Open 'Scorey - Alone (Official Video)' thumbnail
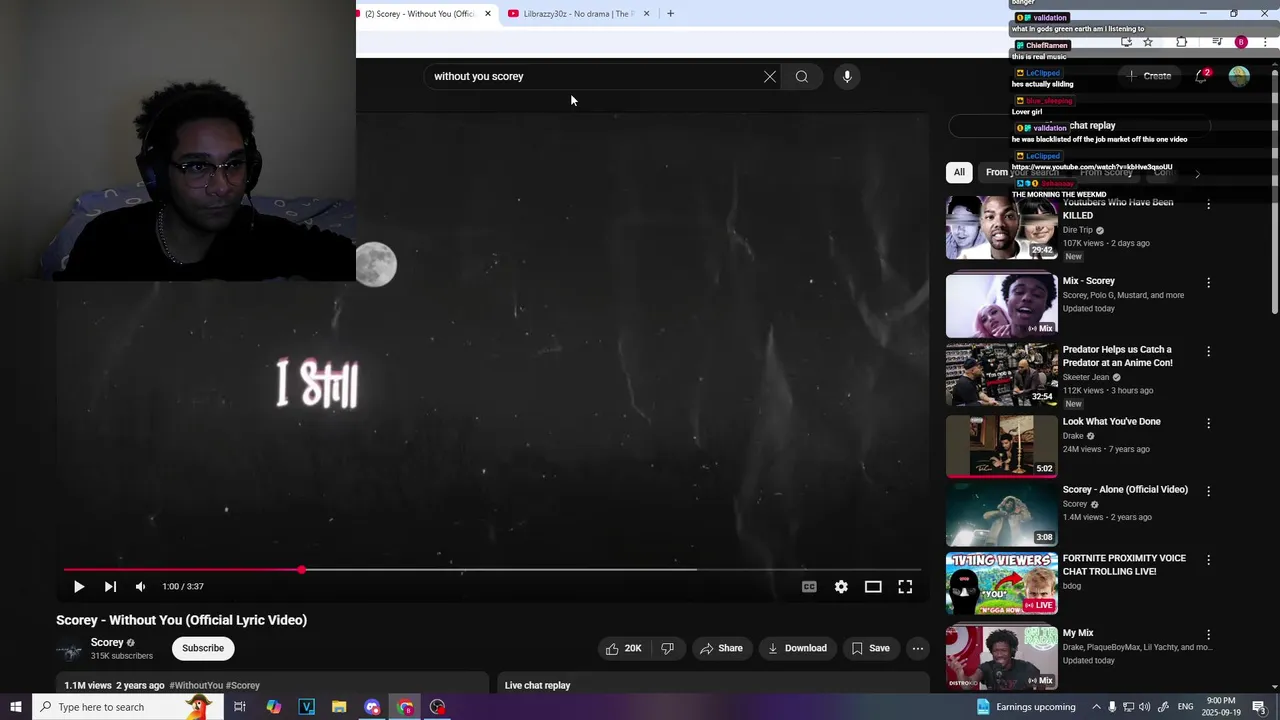The image size is (1280, 720). click(x=1001, y=515)
